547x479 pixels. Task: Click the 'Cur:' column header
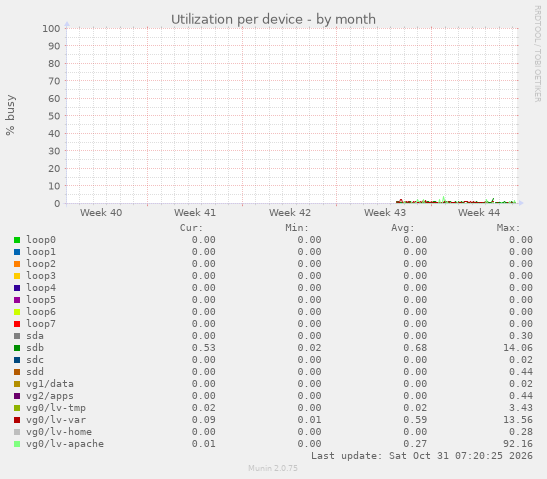tap(191, 228)
